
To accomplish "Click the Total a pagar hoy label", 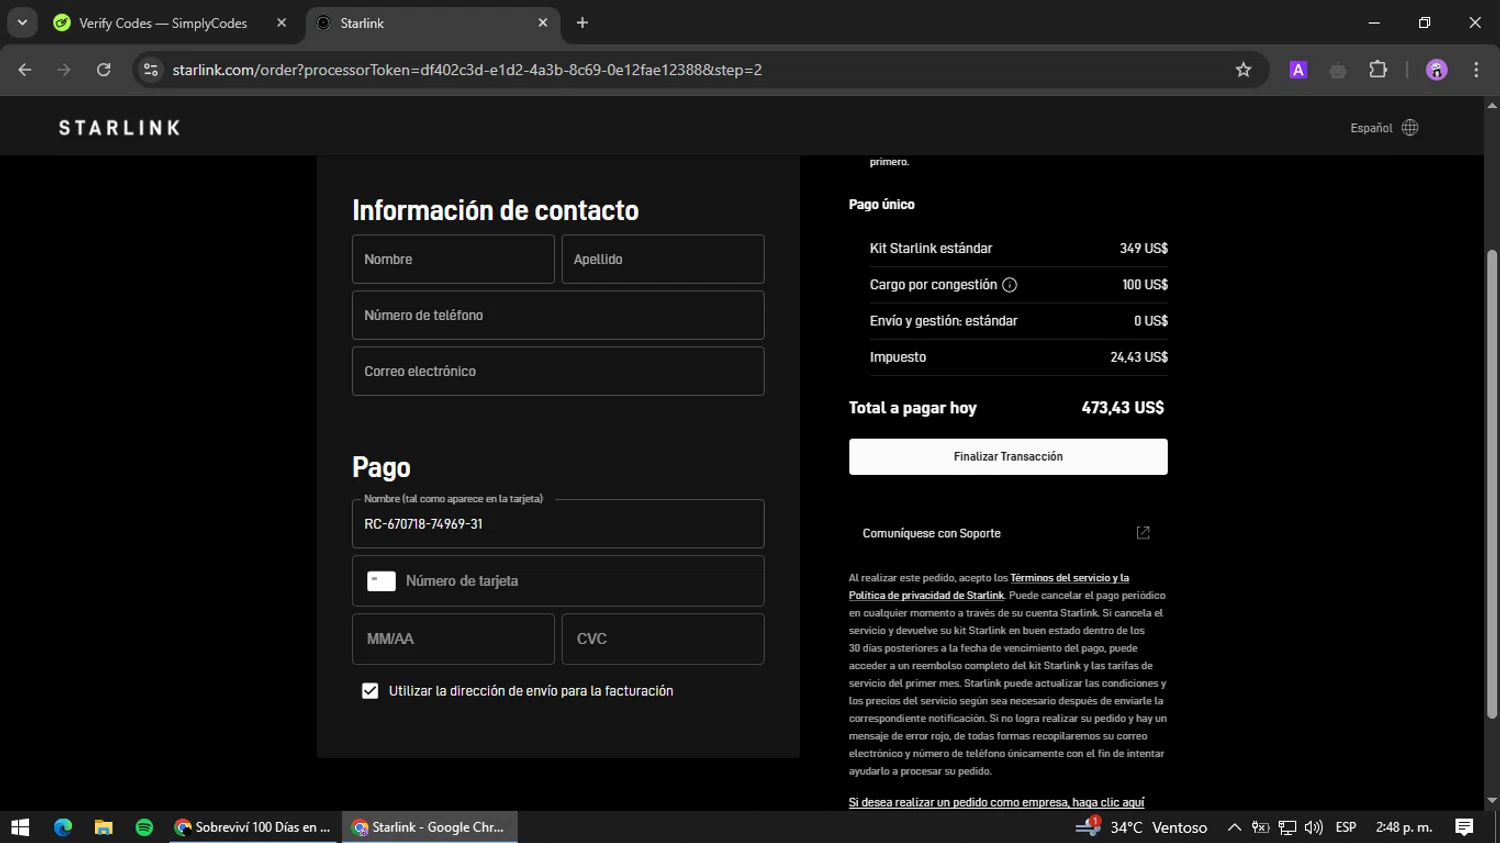I will (x=913, y=408).
